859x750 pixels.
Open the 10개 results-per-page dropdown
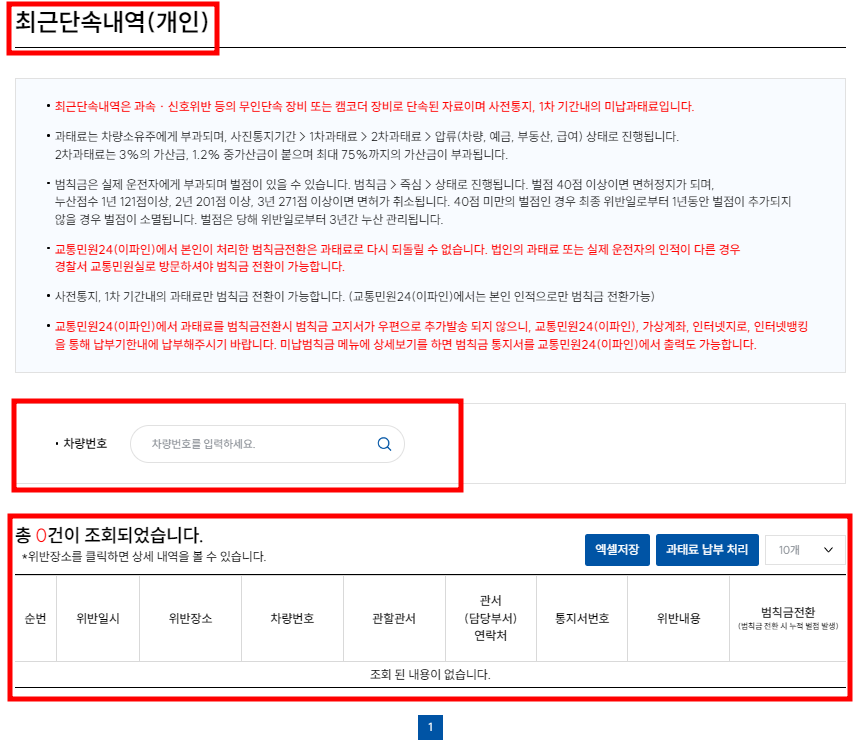(805, 549)
